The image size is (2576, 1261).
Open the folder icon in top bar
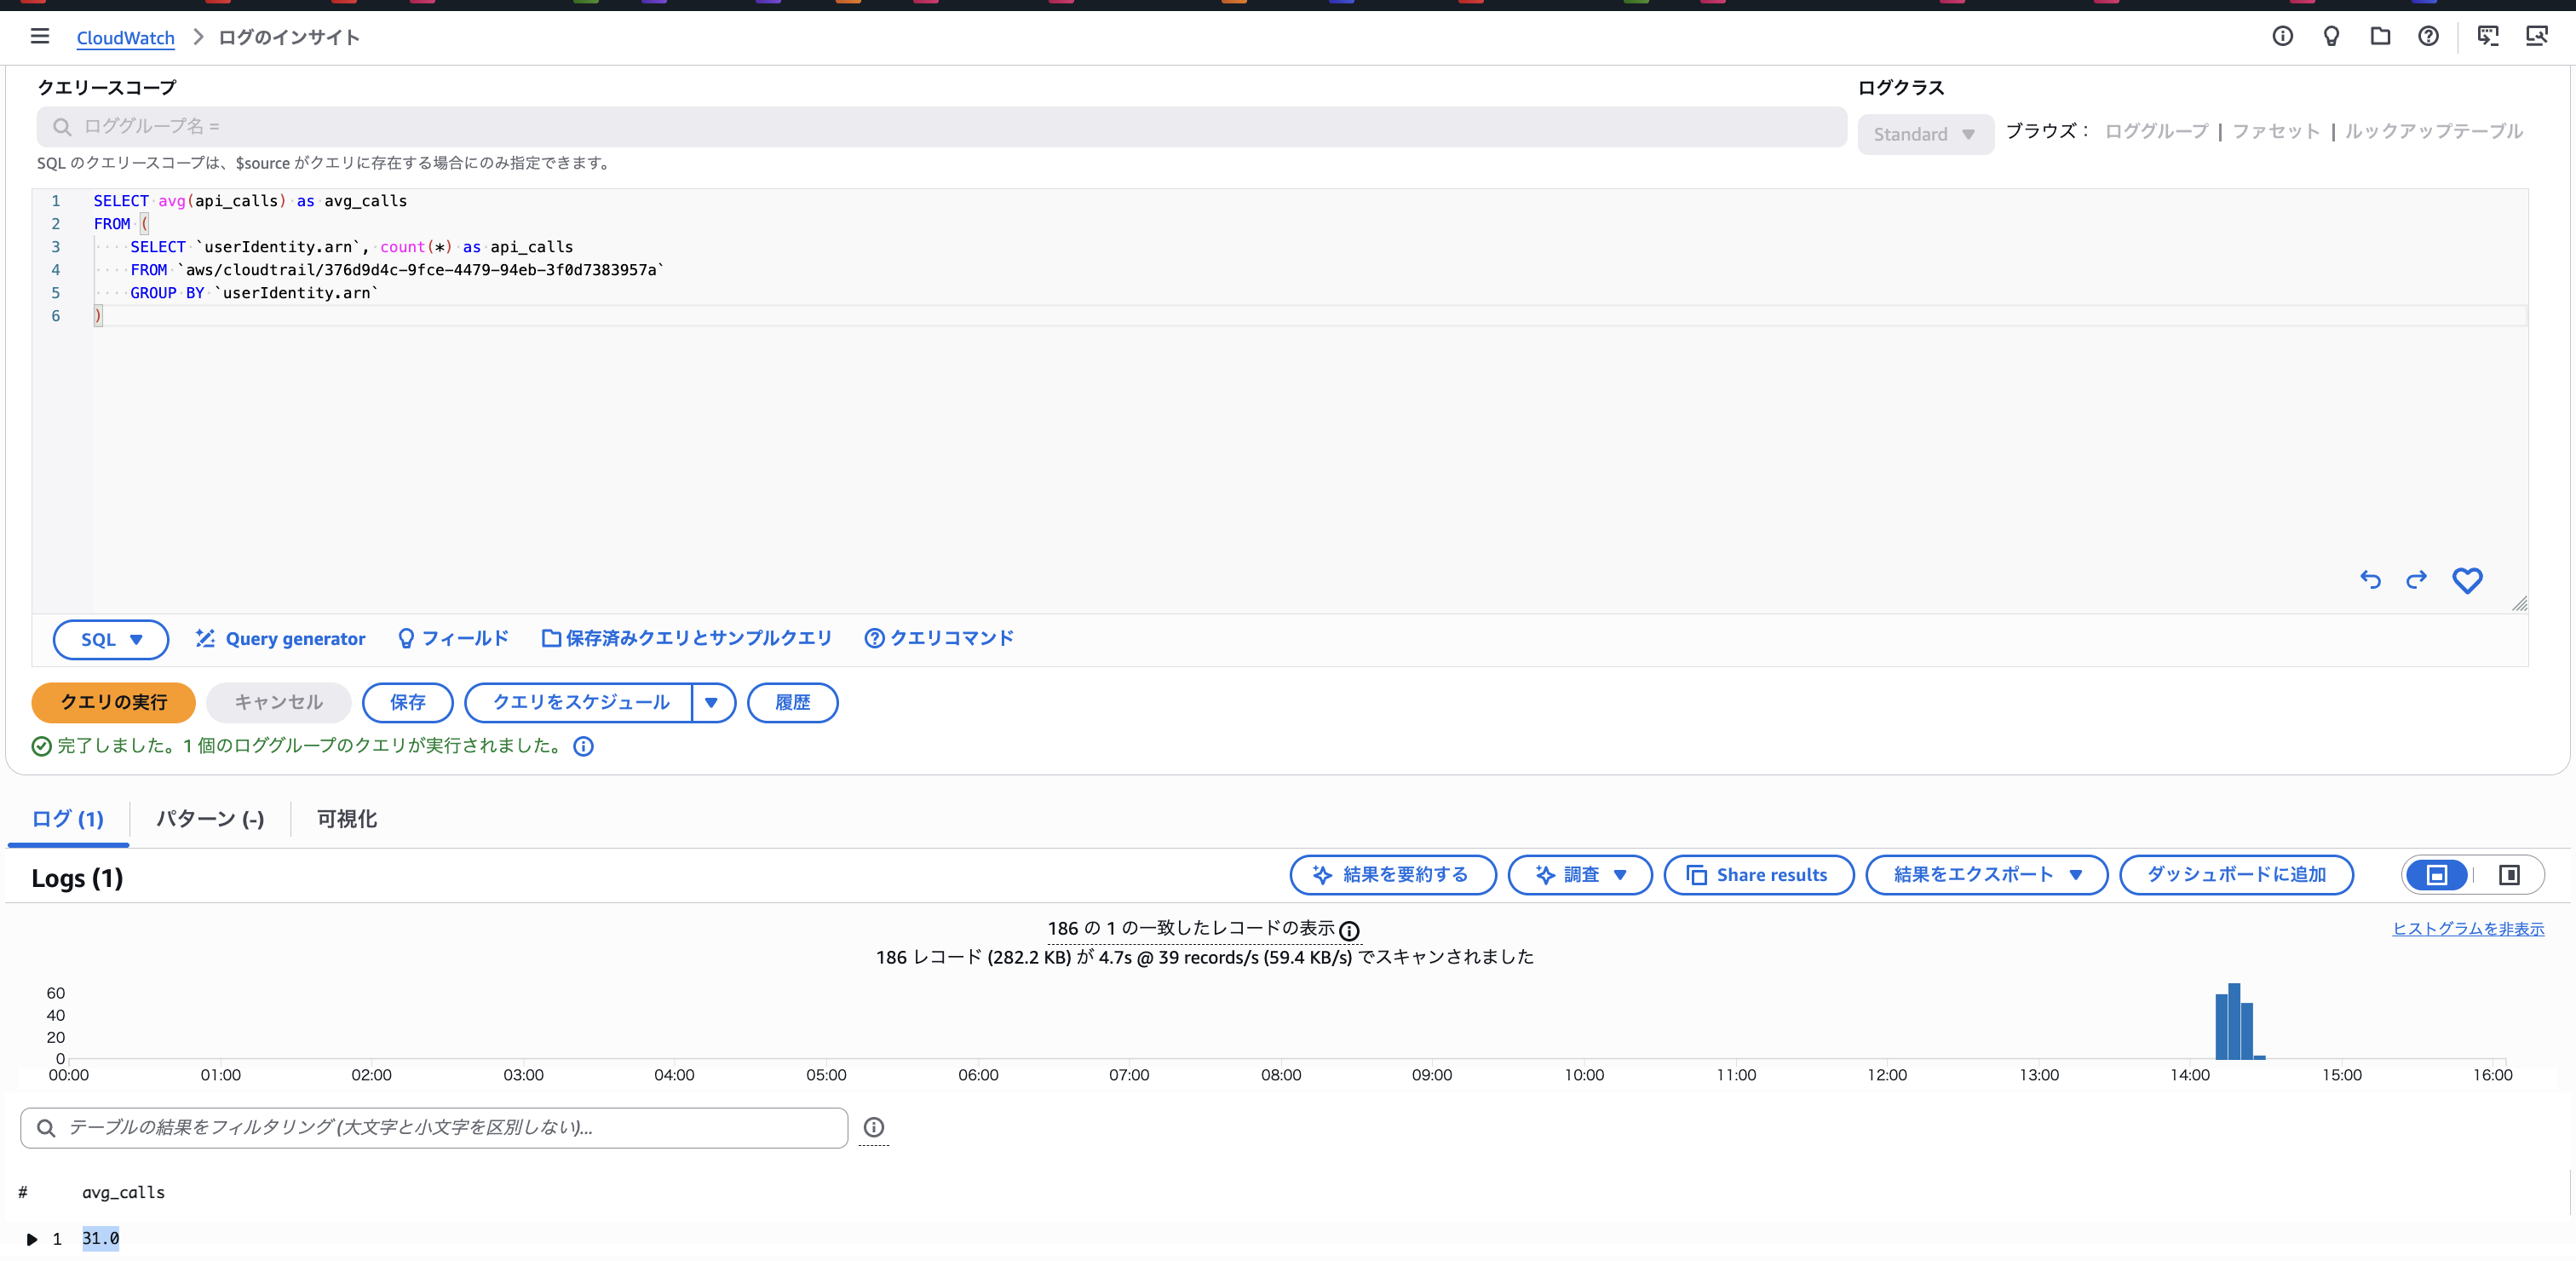click(x=2380, y=37)
